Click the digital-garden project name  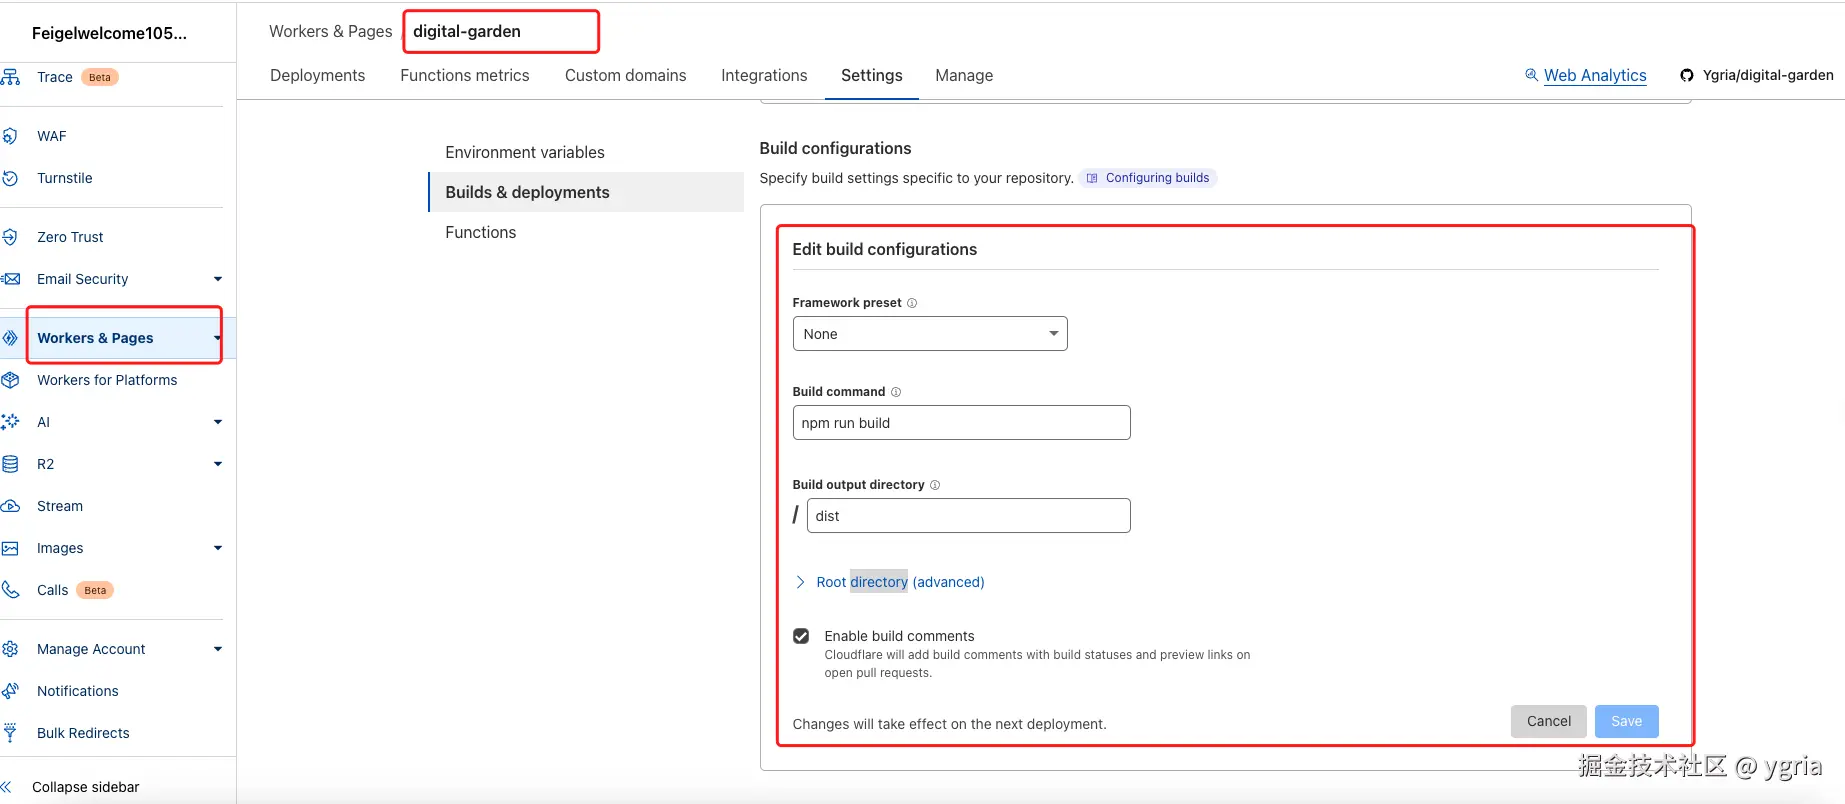click(467, 31)
